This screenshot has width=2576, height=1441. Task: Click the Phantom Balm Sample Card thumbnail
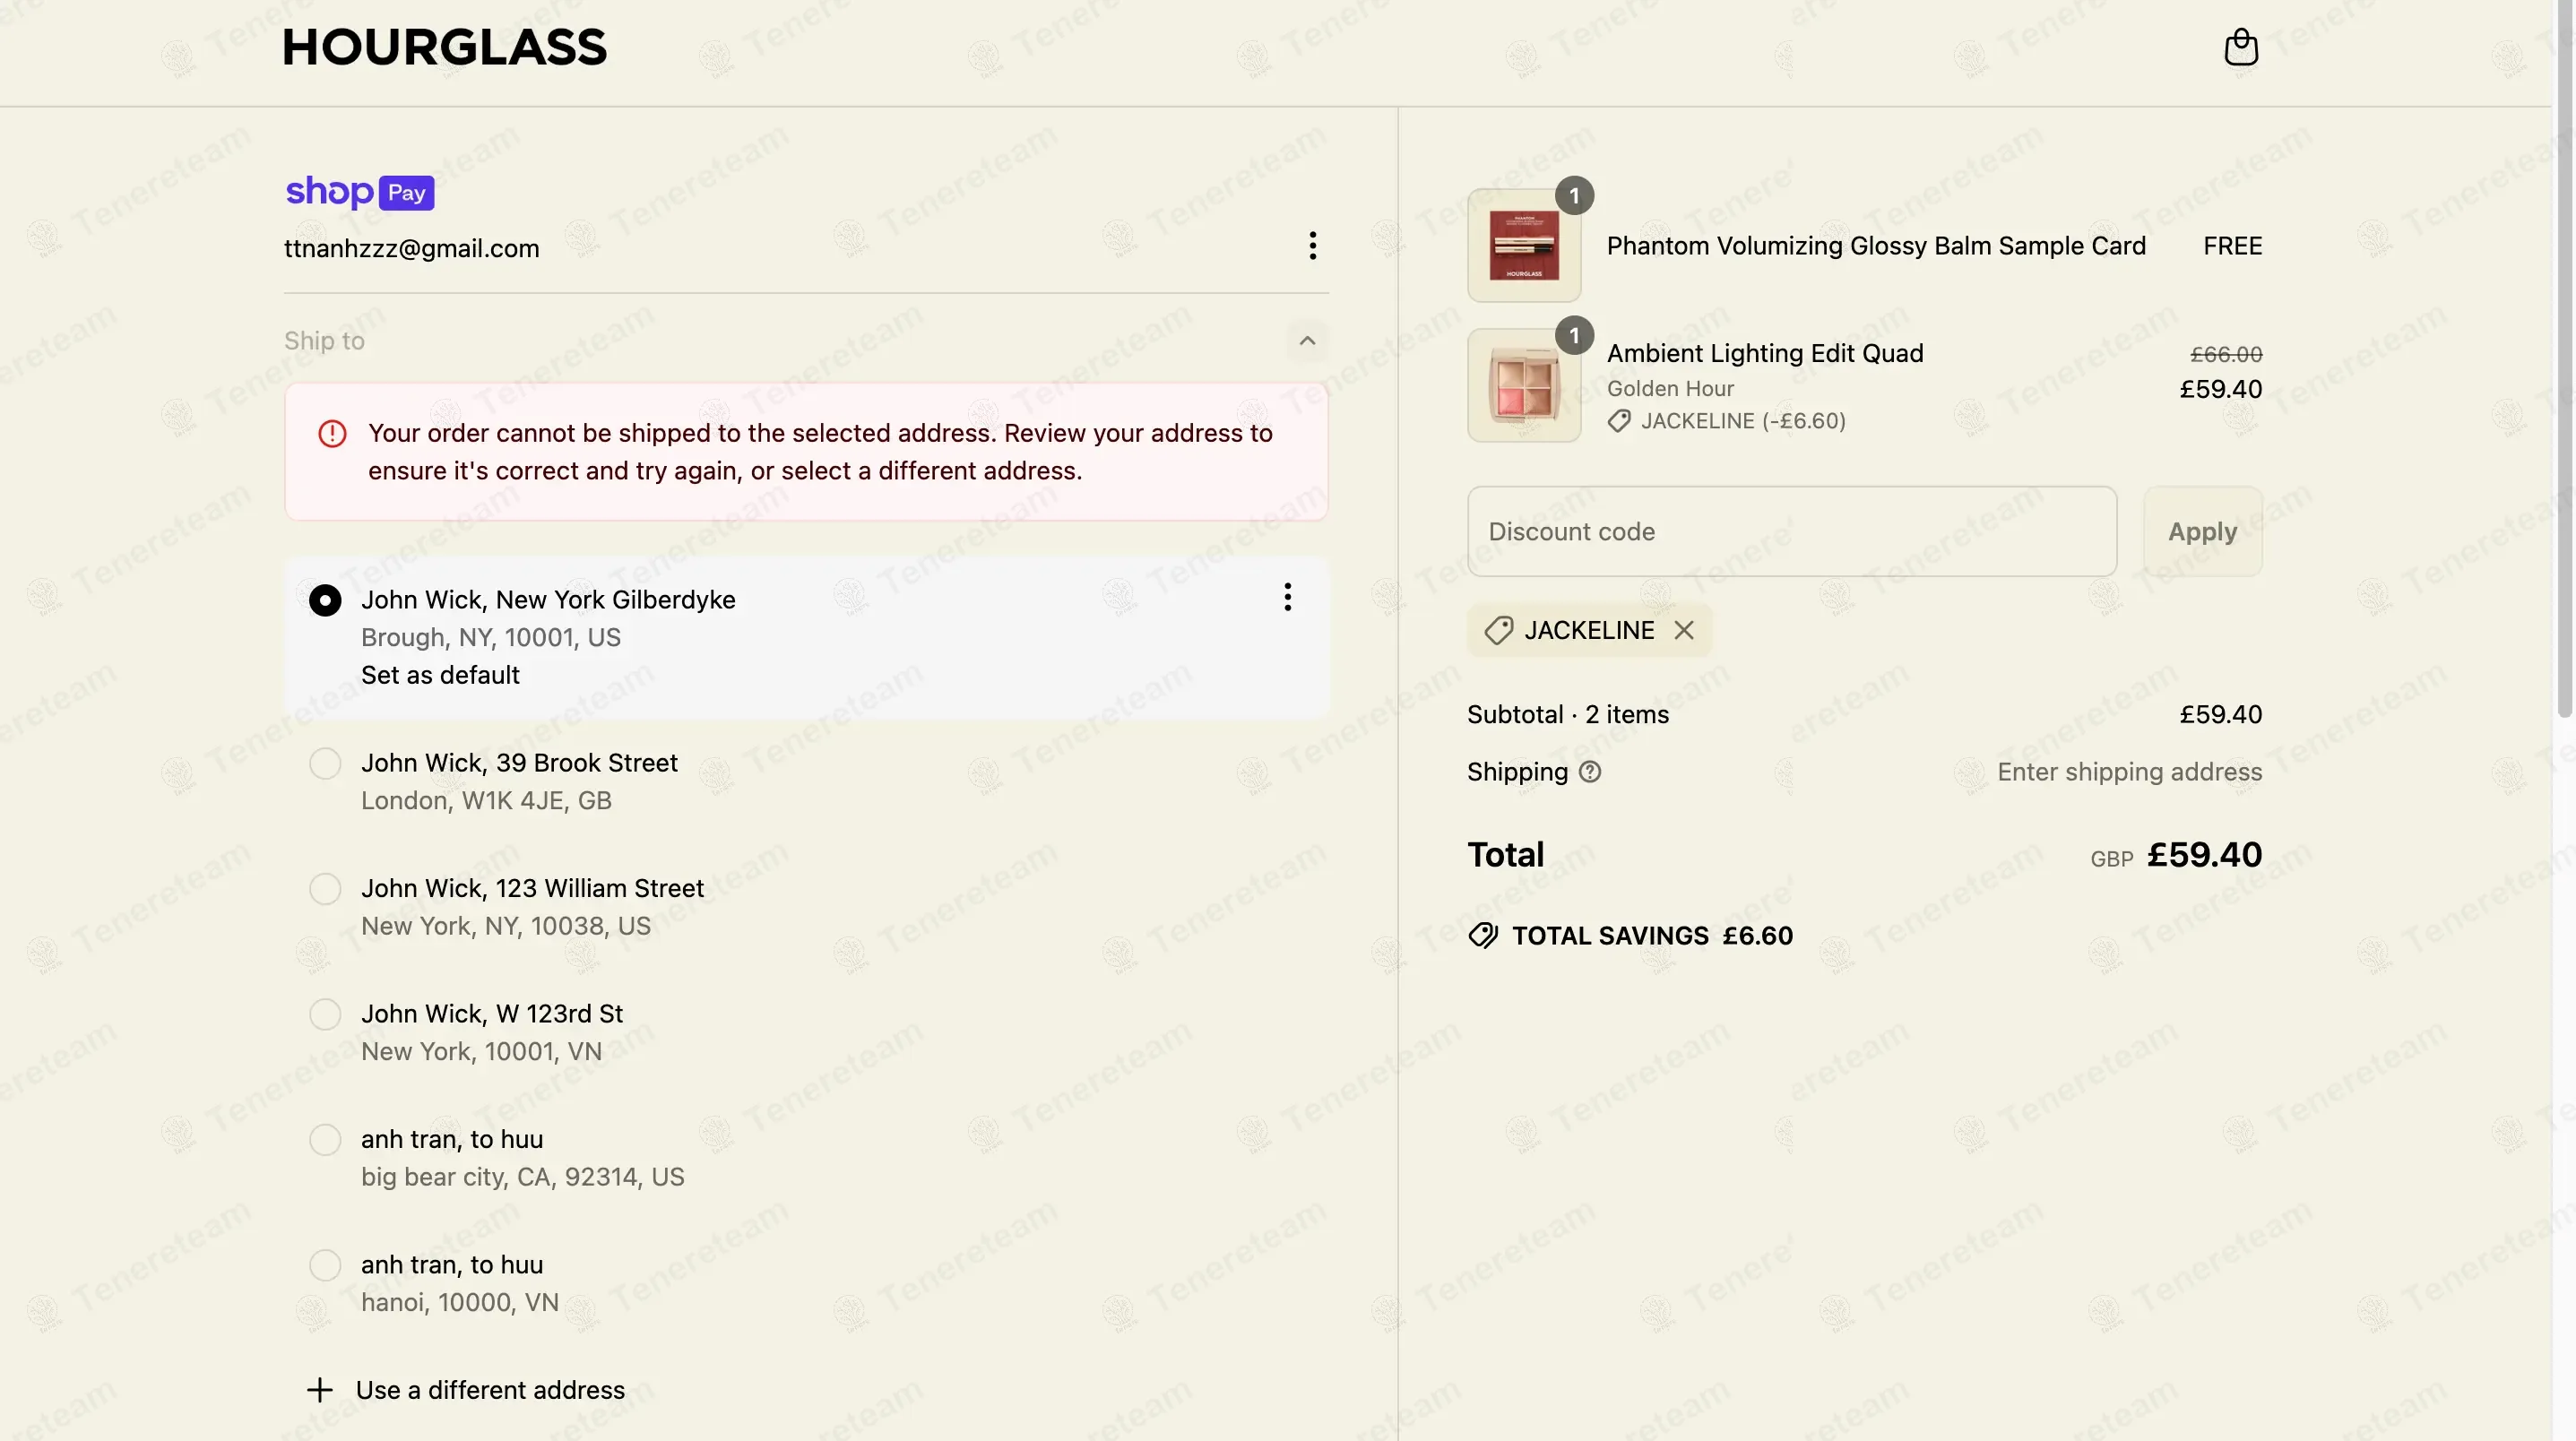click(1523, 246)
